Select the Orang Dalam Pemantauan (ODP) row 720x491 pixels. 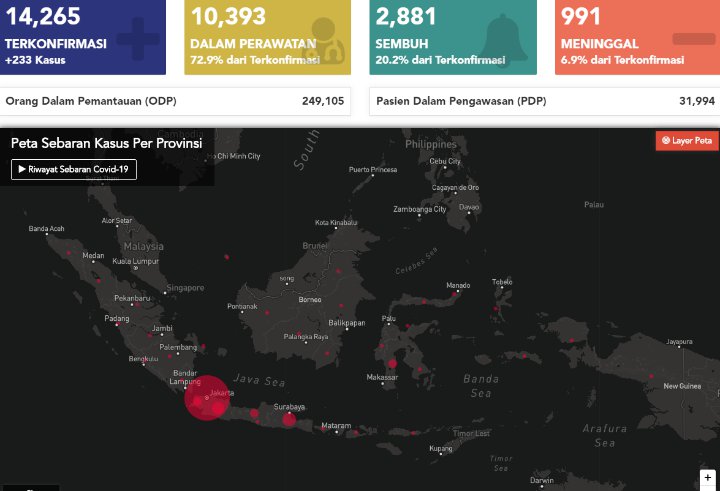click(x=175, y=101)
